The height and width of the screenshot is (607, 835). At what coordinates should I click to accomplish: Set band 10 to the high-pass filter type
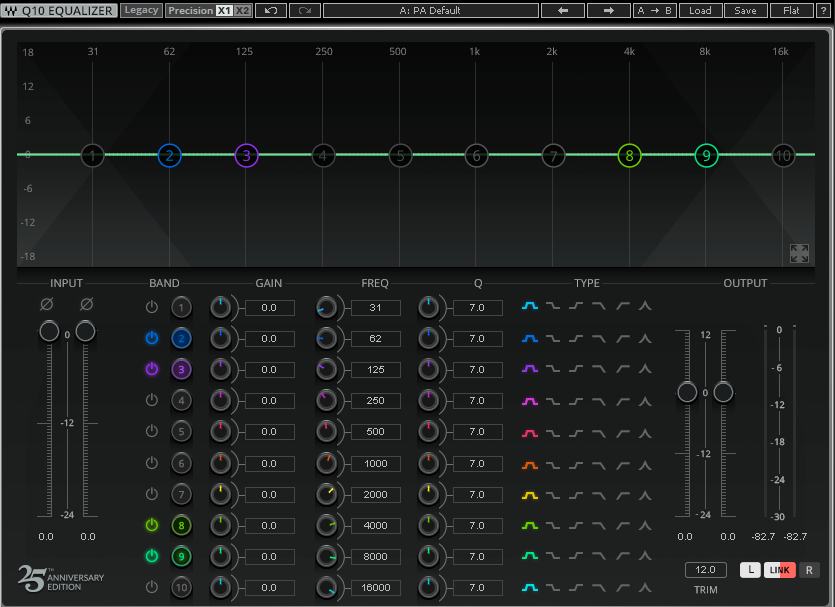621,588
